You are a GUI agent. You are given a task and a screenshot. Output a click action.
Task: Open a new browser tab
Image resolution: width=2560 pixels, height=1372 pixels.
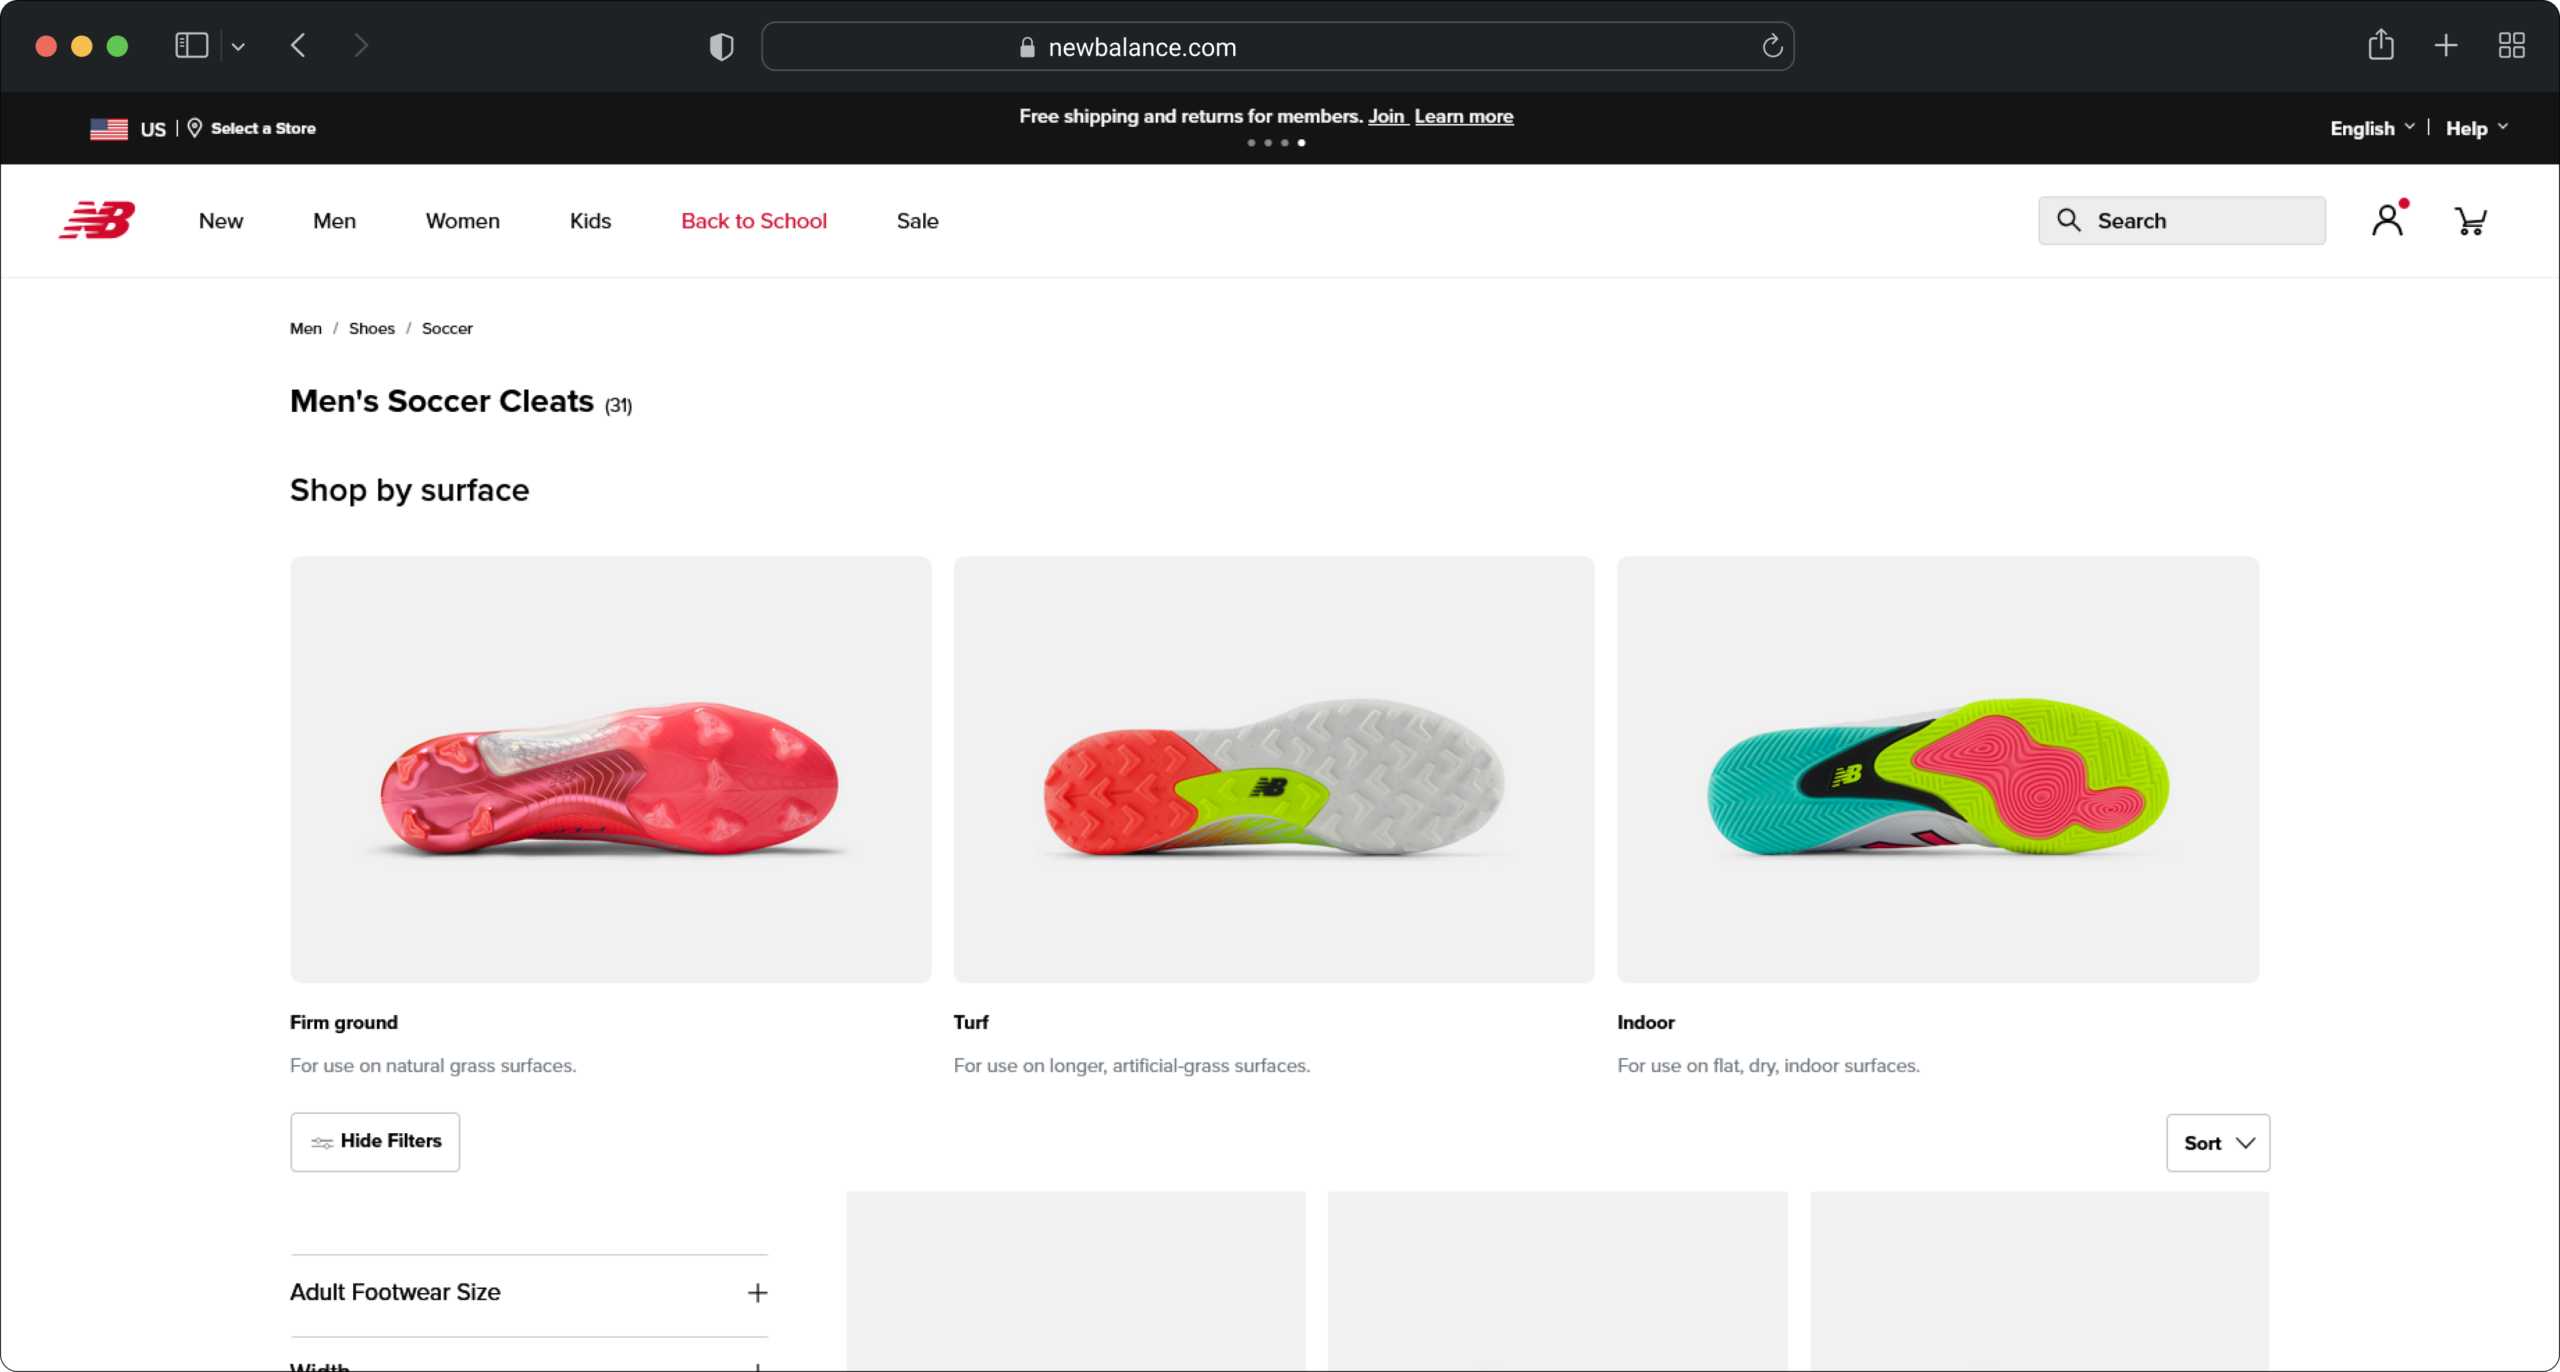[2445, 46]
